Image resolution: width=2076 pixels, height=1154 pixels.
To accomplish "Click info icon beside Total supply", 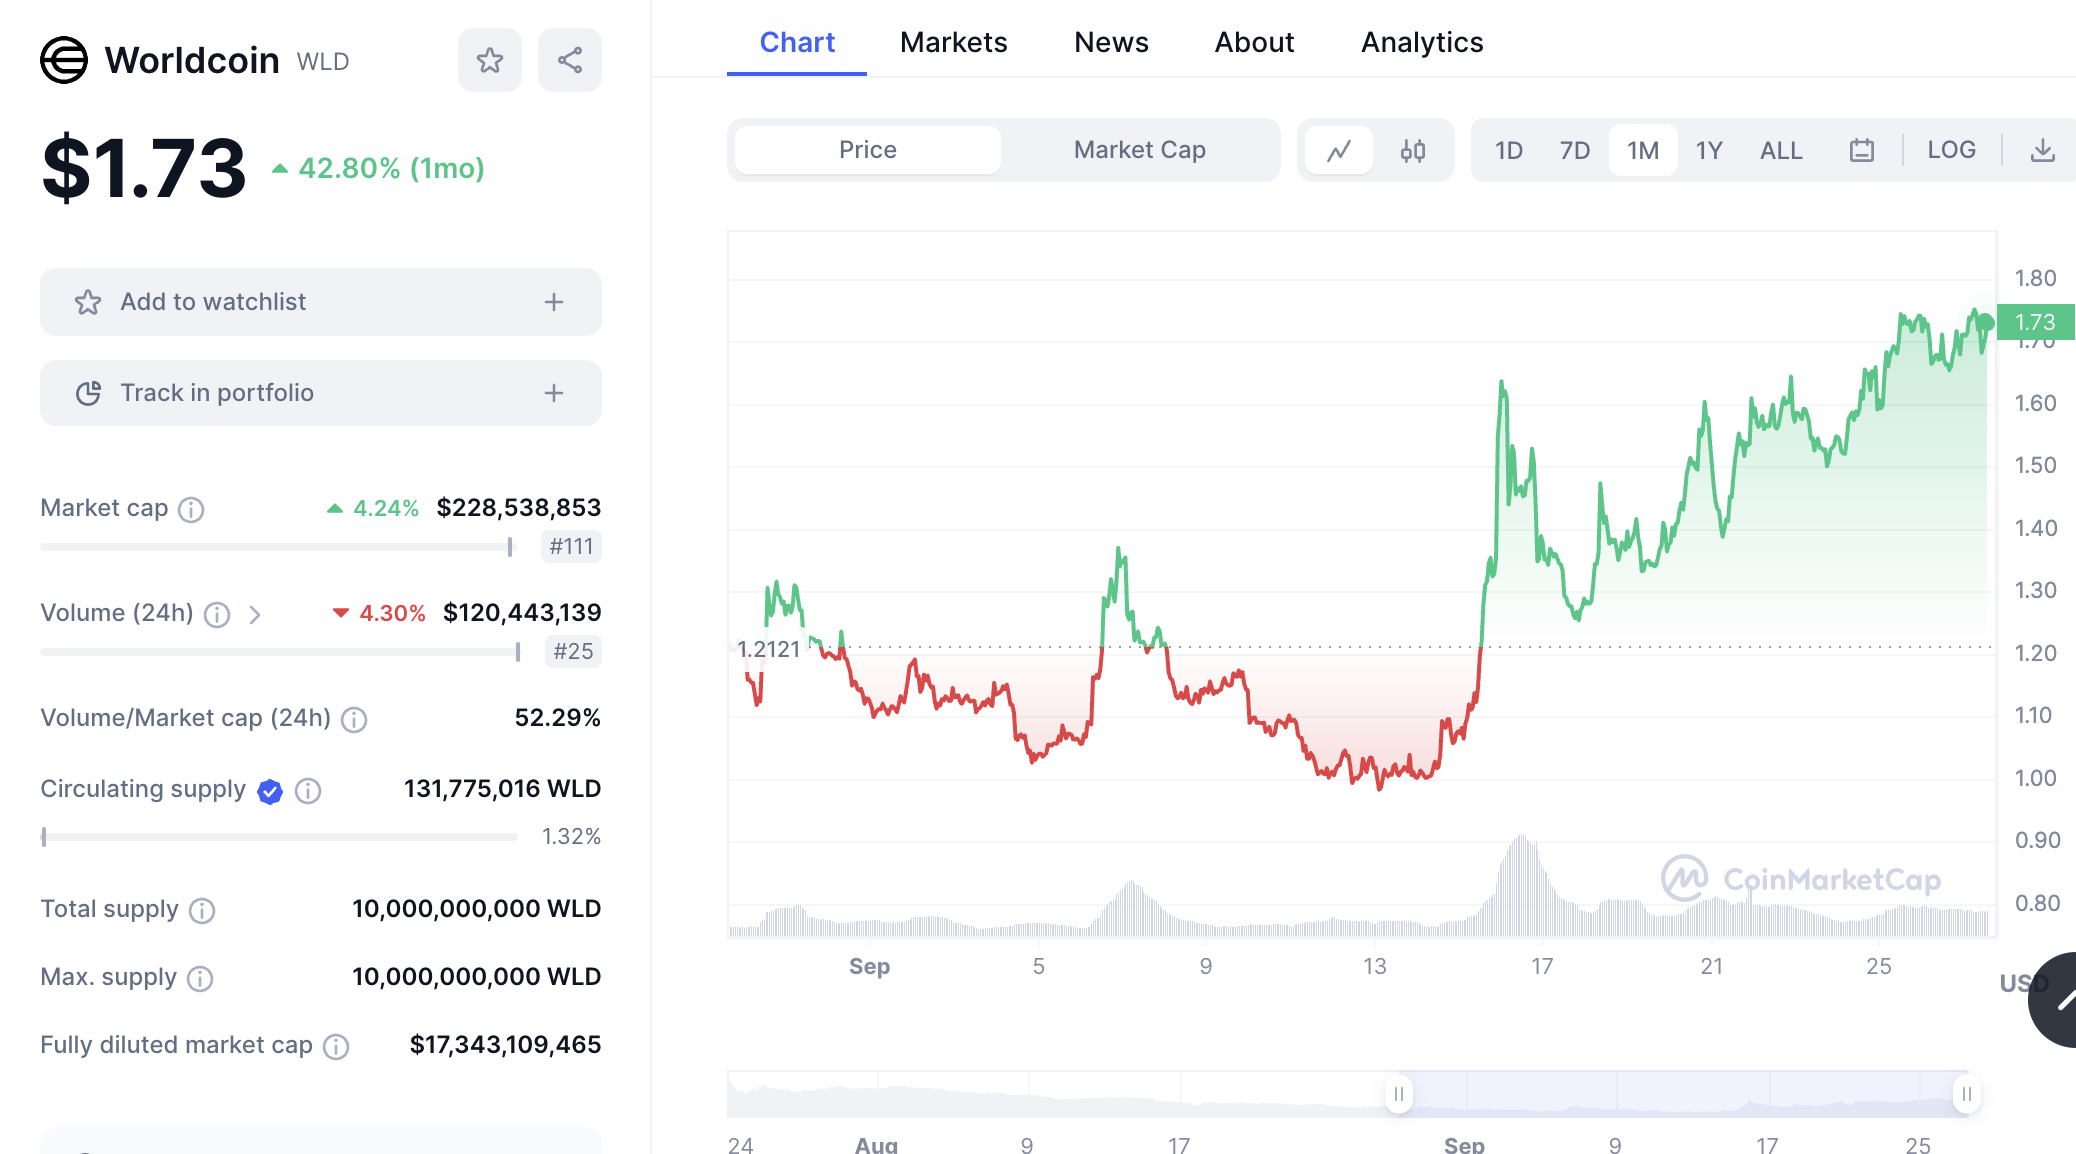I will pyautogui.click(x=202, y=911).
